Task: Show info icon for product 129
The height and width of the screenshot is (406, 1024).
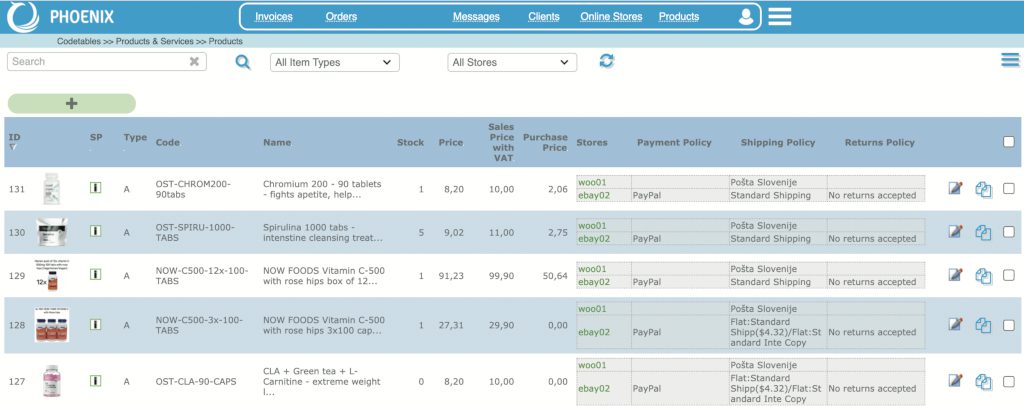Action: [x=96, y=274]
